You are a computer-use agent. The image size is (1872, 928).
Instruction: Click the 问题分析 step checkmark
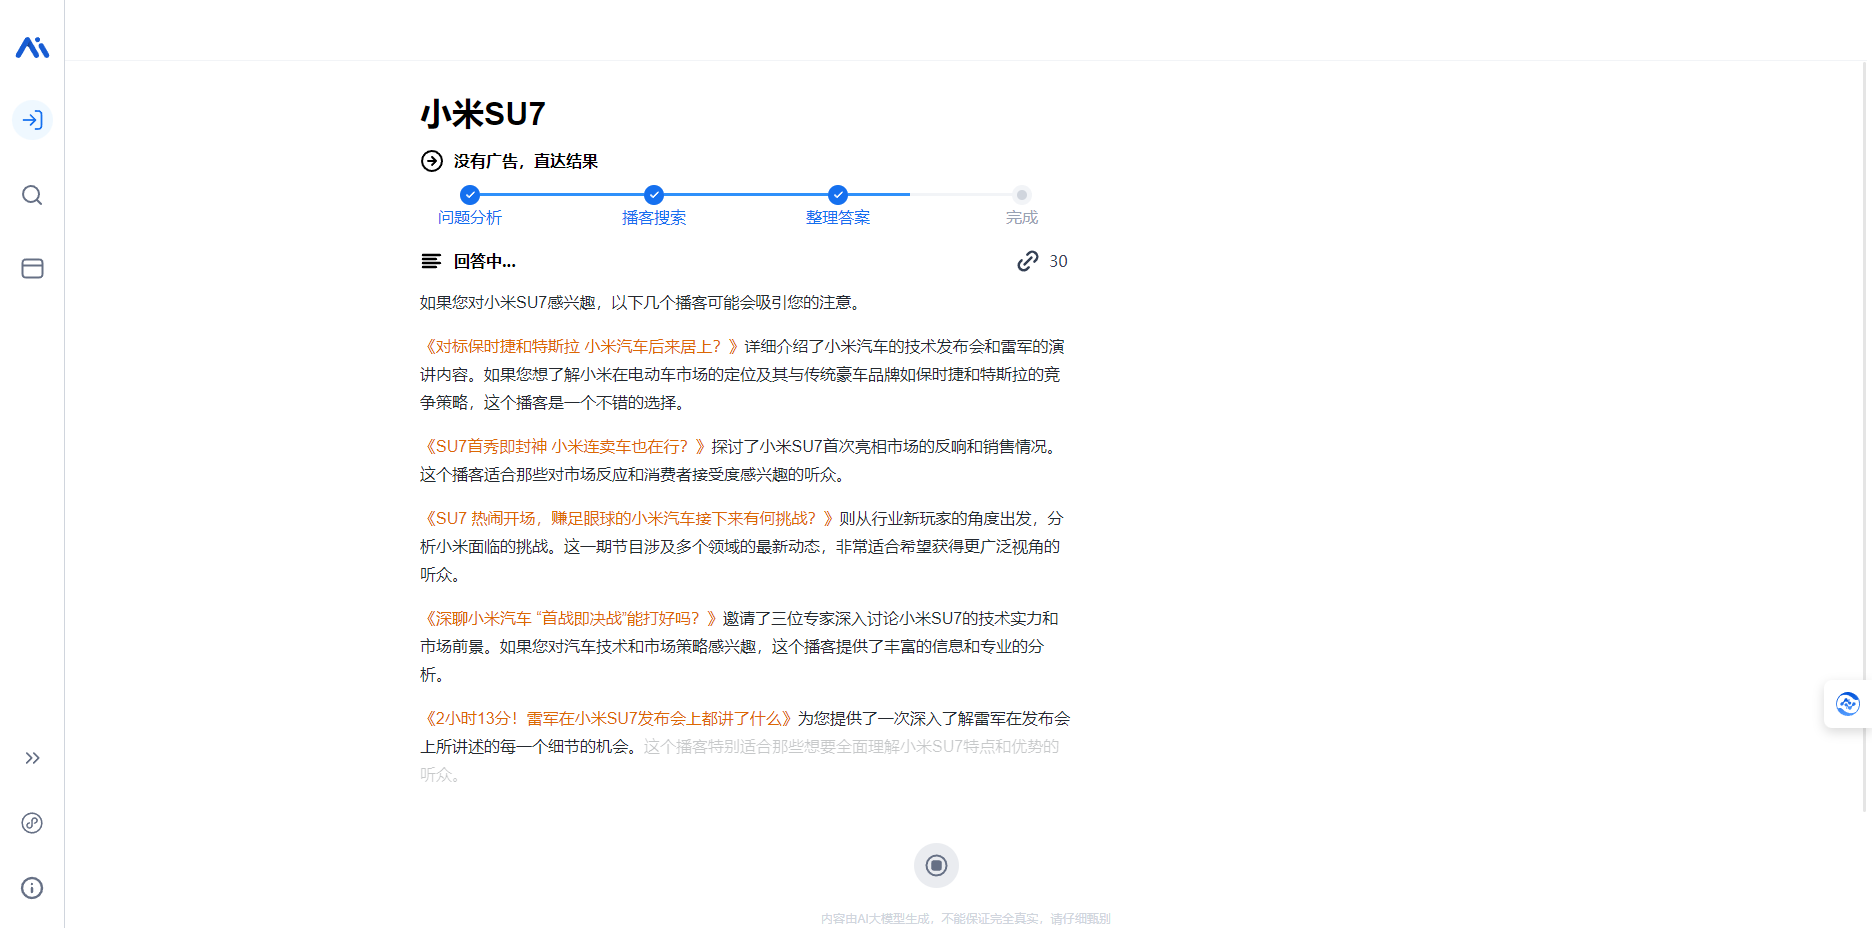(469, 195)
